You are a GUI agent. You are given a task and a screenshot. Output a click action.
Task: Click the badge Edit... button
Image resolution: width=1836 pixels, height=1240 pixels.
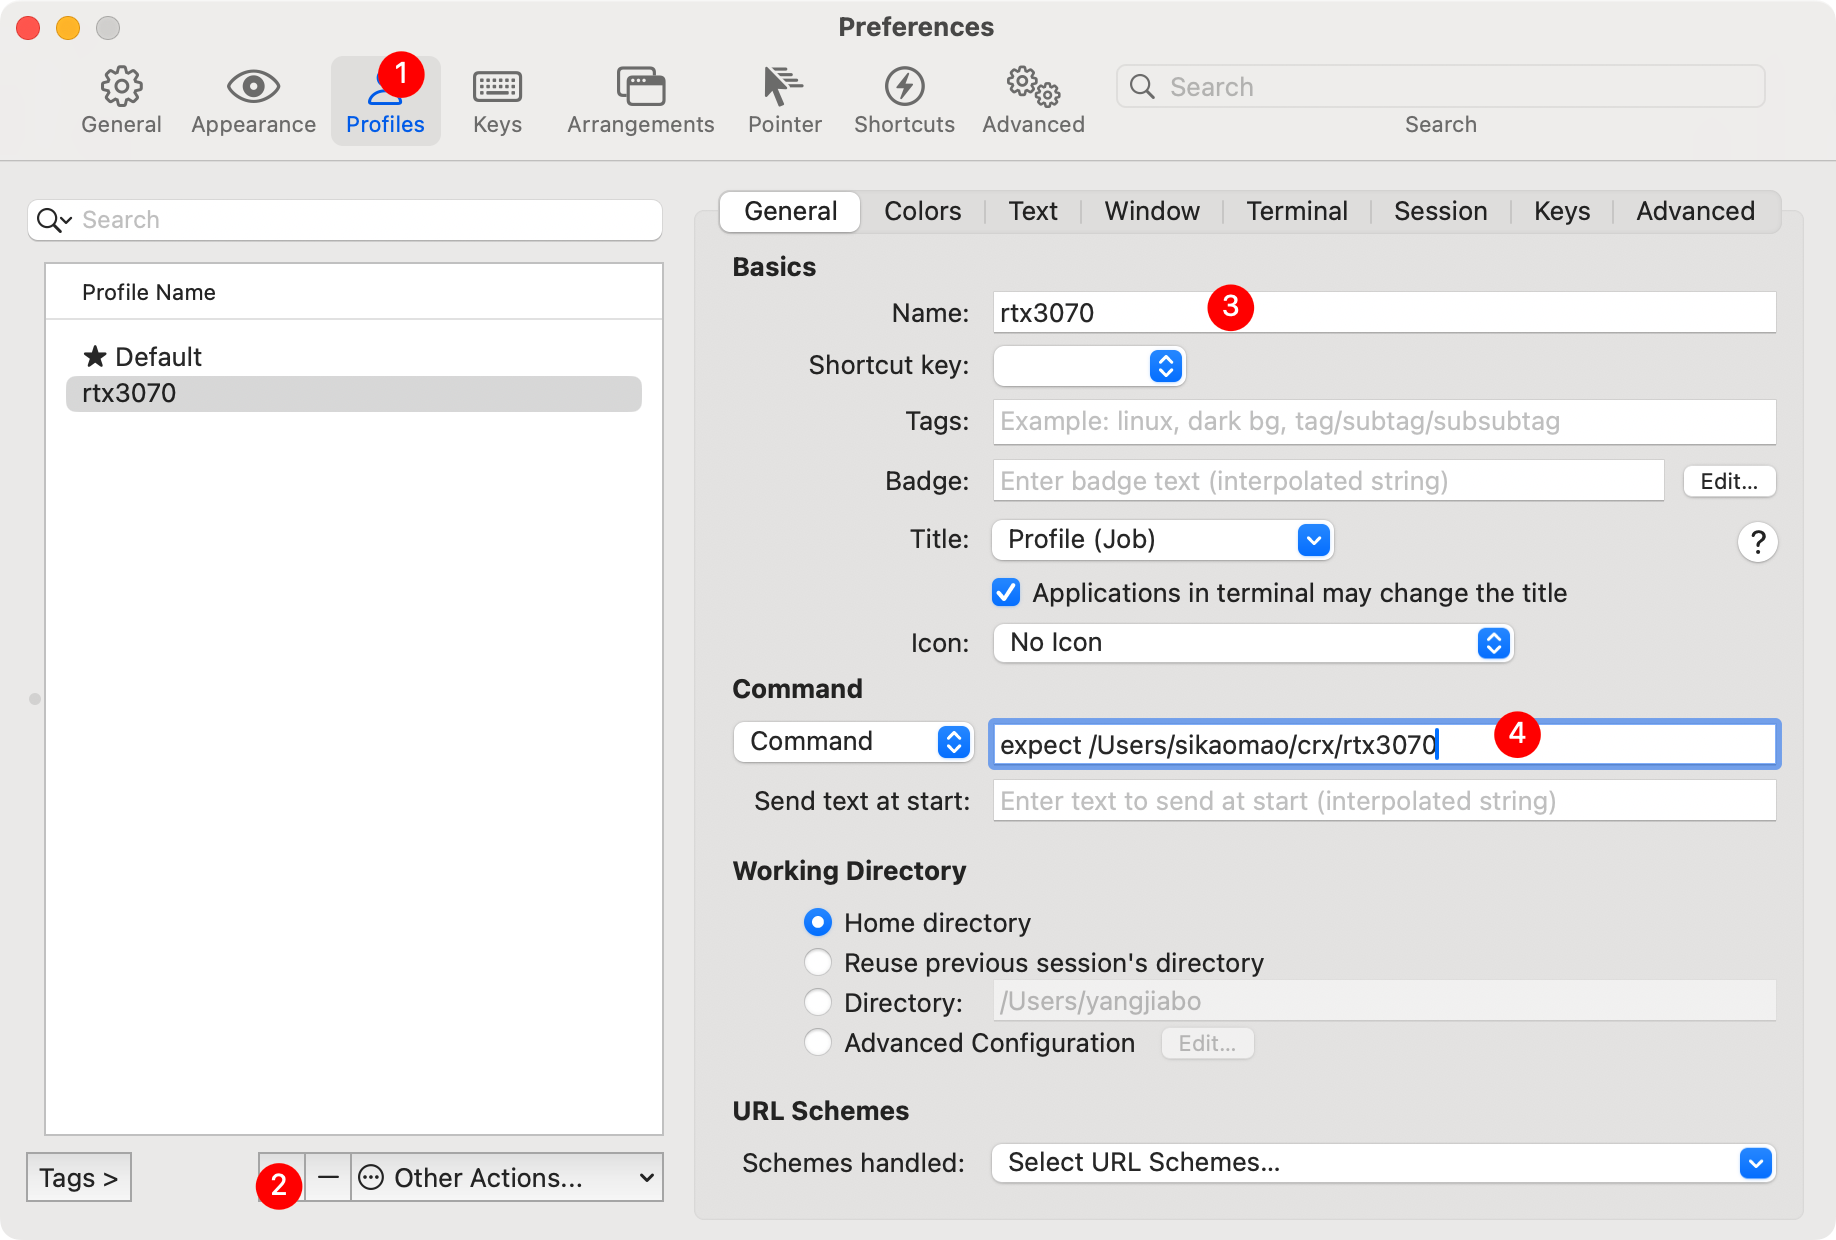point(1729,481)
